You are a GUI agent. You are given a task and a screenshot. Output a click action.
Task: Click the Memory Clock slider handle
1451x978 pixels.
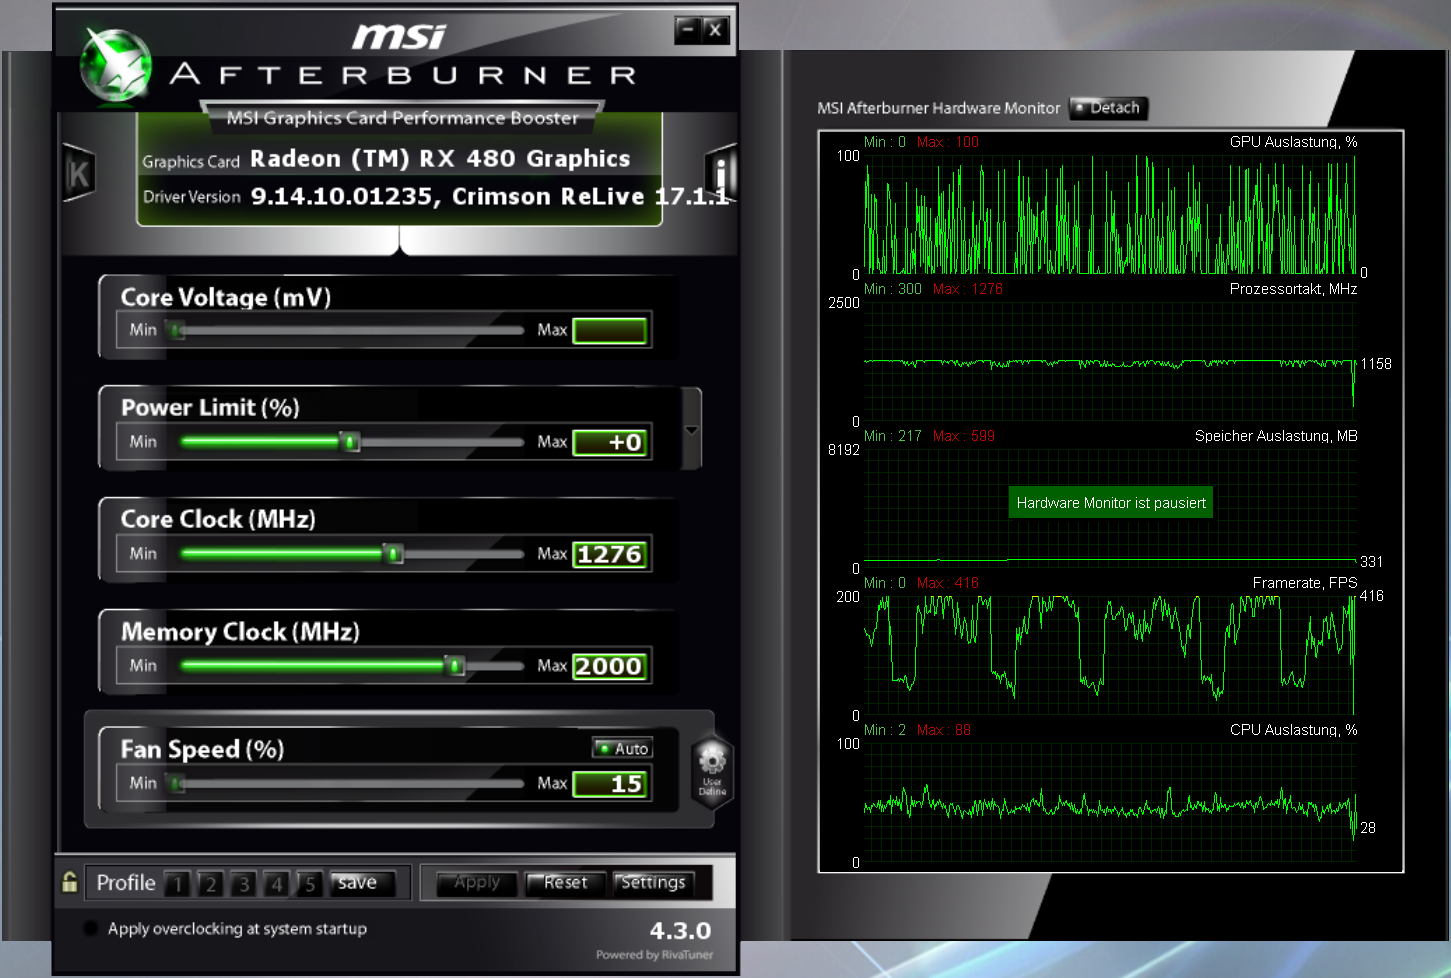tap(455, 665)
